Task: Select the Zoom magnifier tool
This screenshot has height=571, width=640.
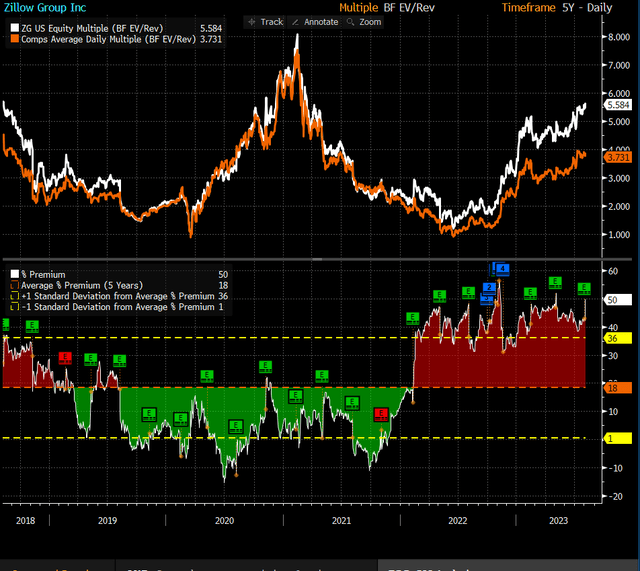Action: tap(364, 22)
